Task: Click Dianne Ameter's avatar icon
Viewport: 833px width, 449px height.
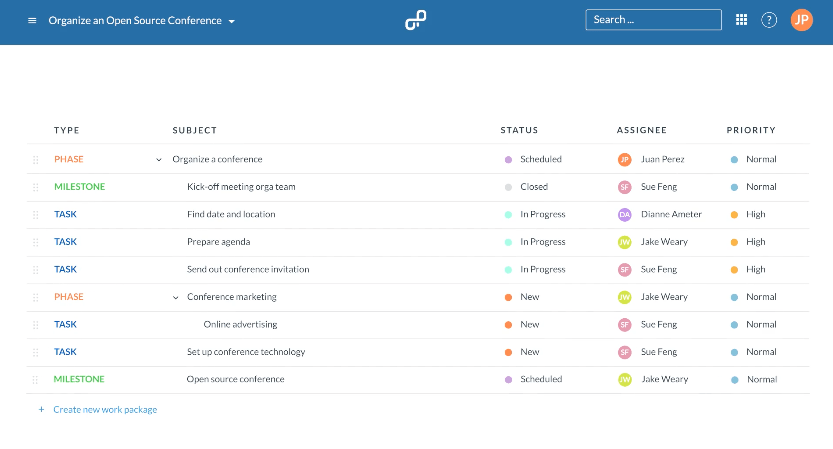Action: pyautogui.click(x=625, y=214)
